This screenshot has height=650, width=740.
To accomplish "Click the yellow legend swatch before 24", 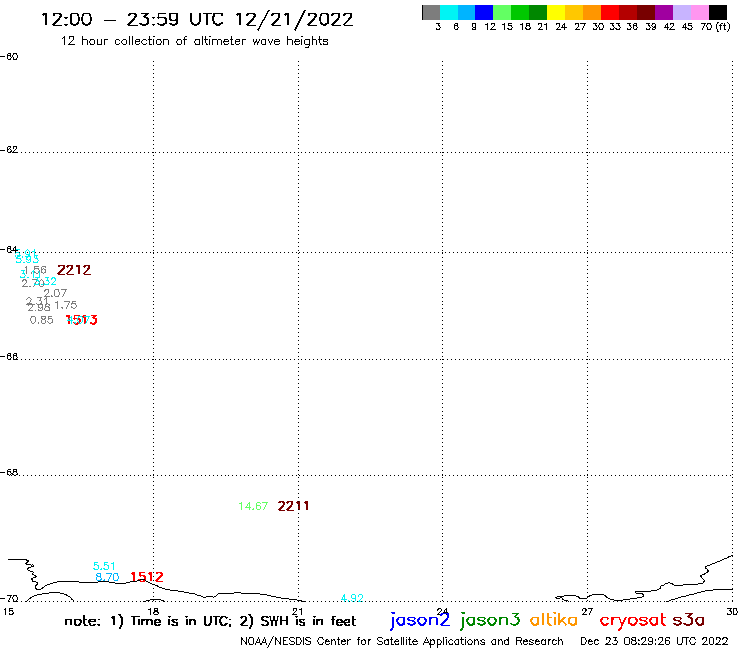I will tap(556, 12).
